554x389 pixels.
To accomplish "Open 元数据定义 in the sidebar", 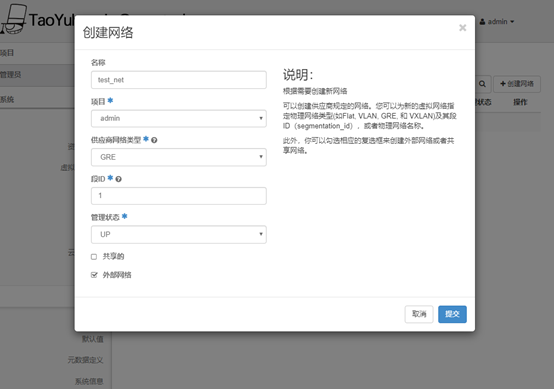I will pos(85,360).
